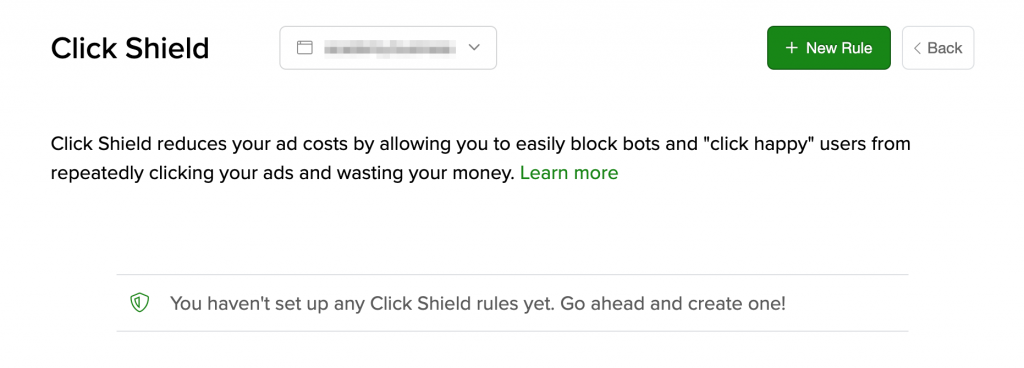Click the divider line above the shield notice
The width and height of the screenshot is (1024, 368).
pos(512,275)
